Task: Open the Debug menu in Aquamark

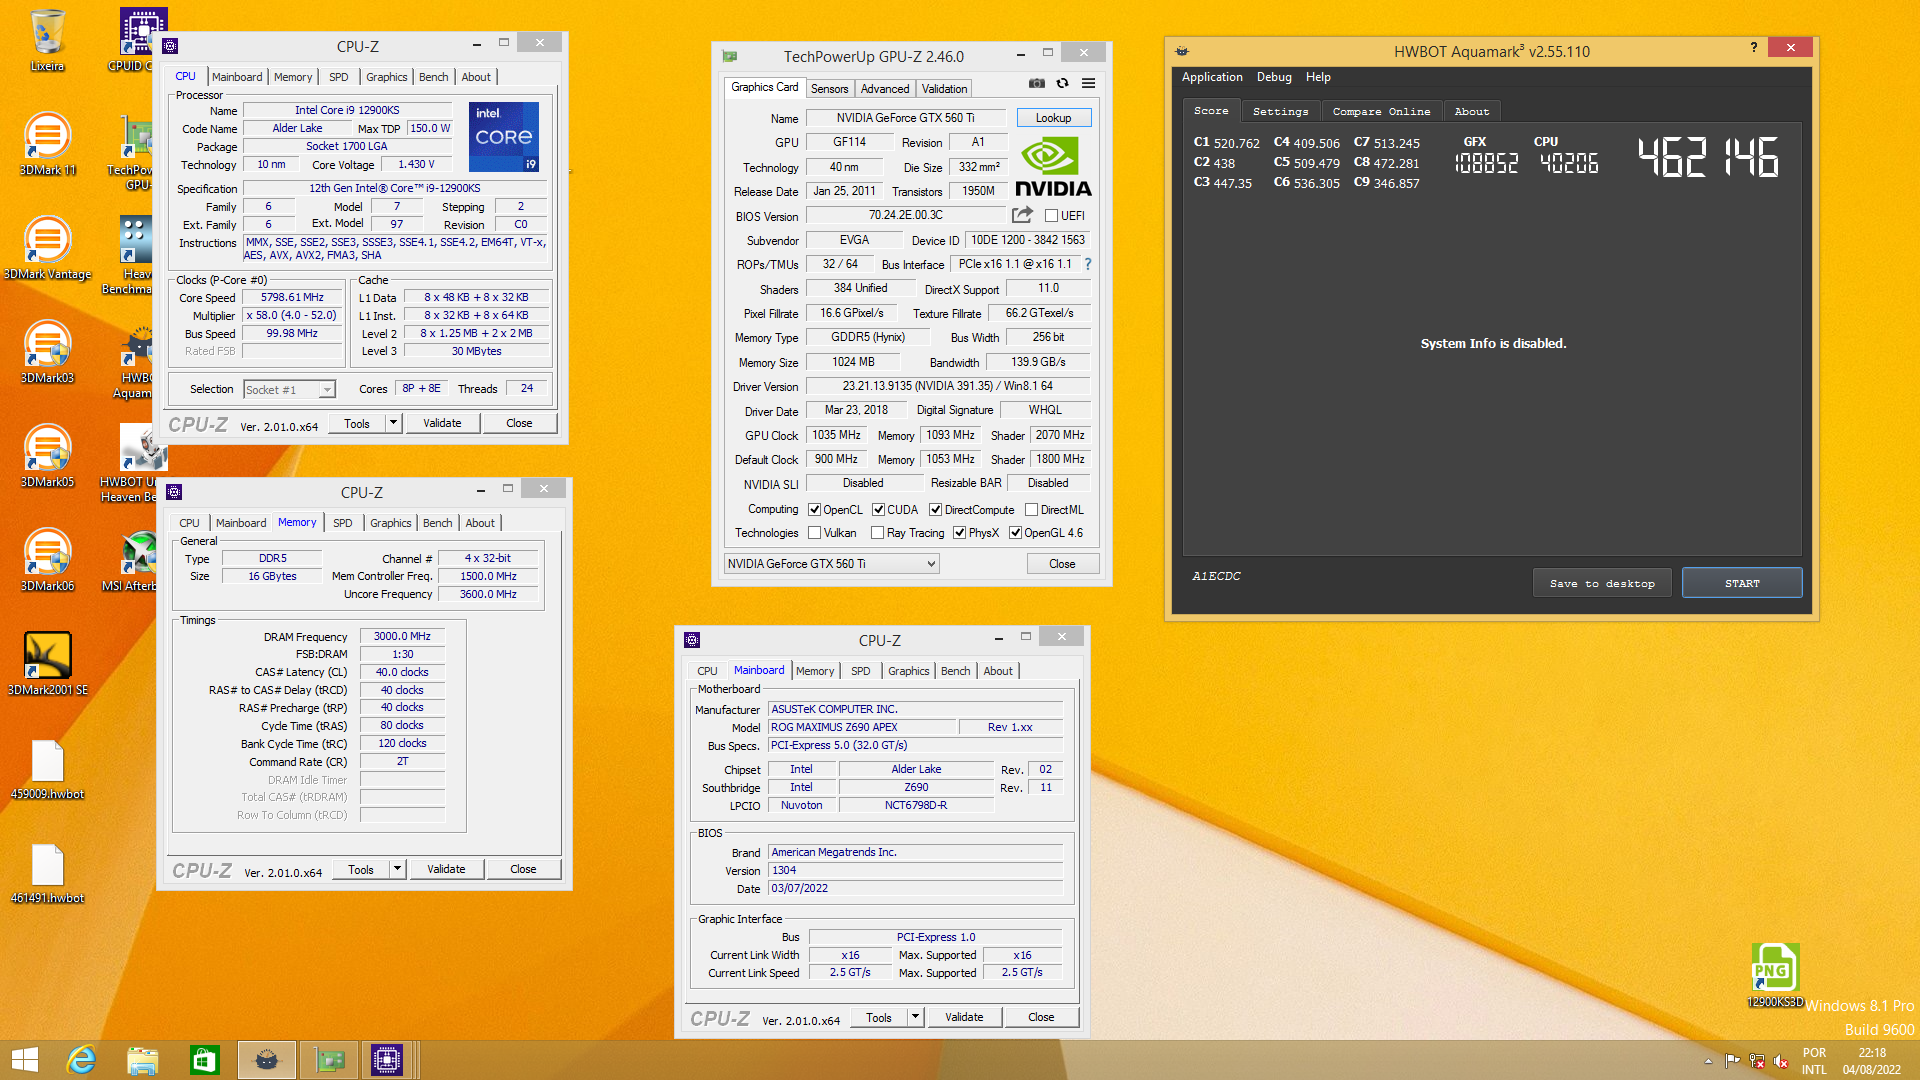Action: tap(1274, 77)
